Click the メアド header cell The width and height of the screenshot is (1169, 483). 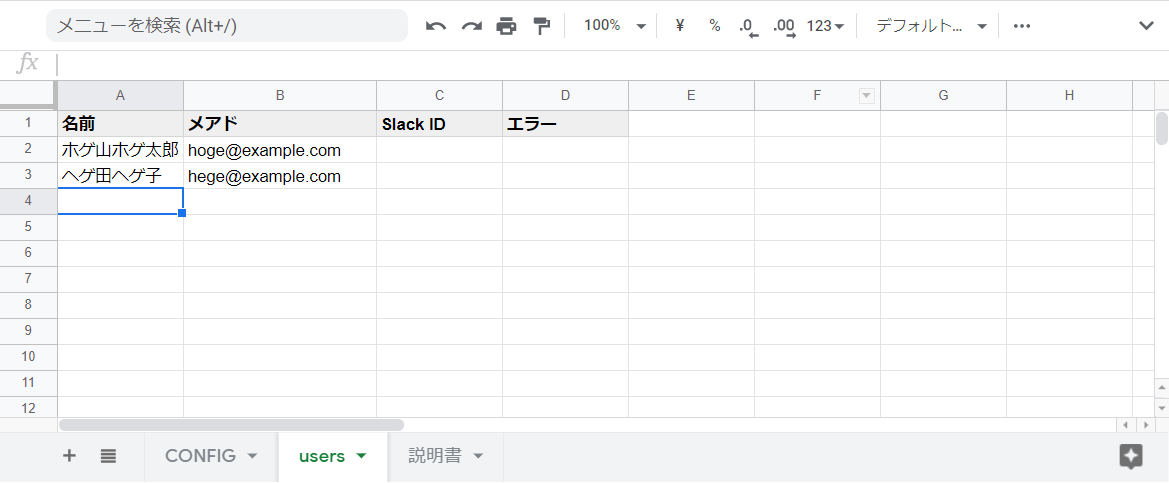tap(280, 124)
